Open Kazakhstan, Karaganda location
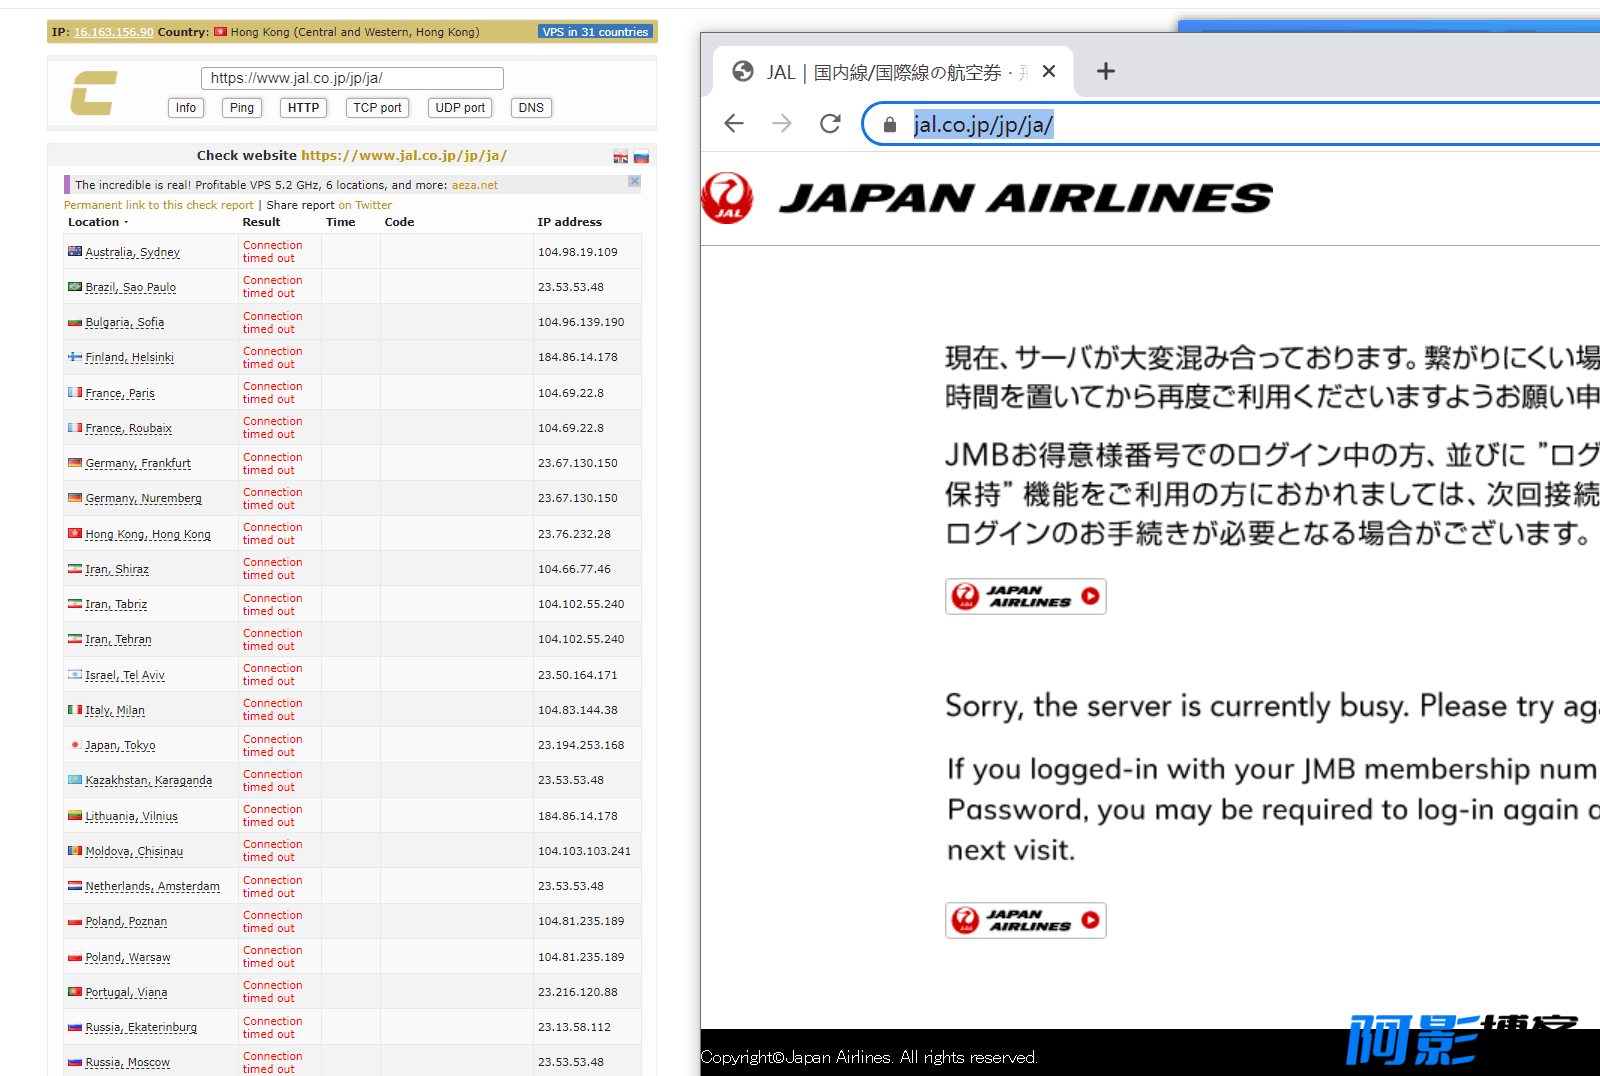The image size is (1600, 1076). click(x=148, y=780)
